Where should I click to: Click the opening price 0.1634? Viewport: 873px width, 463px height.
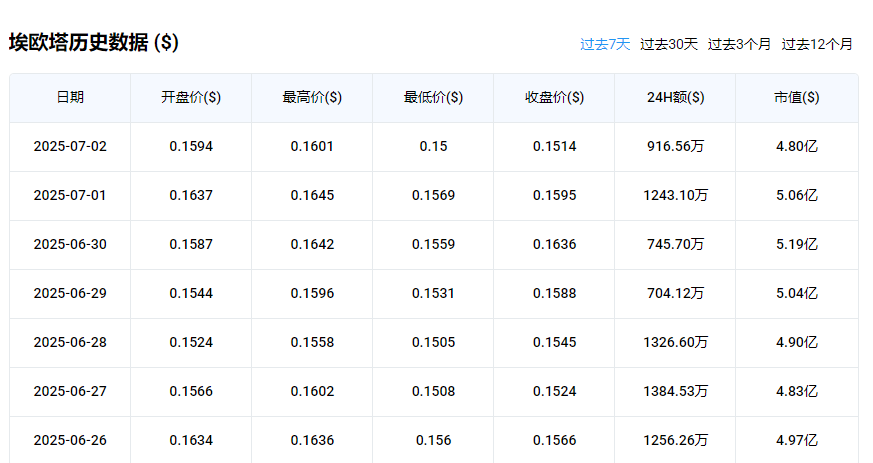[191, 440]
